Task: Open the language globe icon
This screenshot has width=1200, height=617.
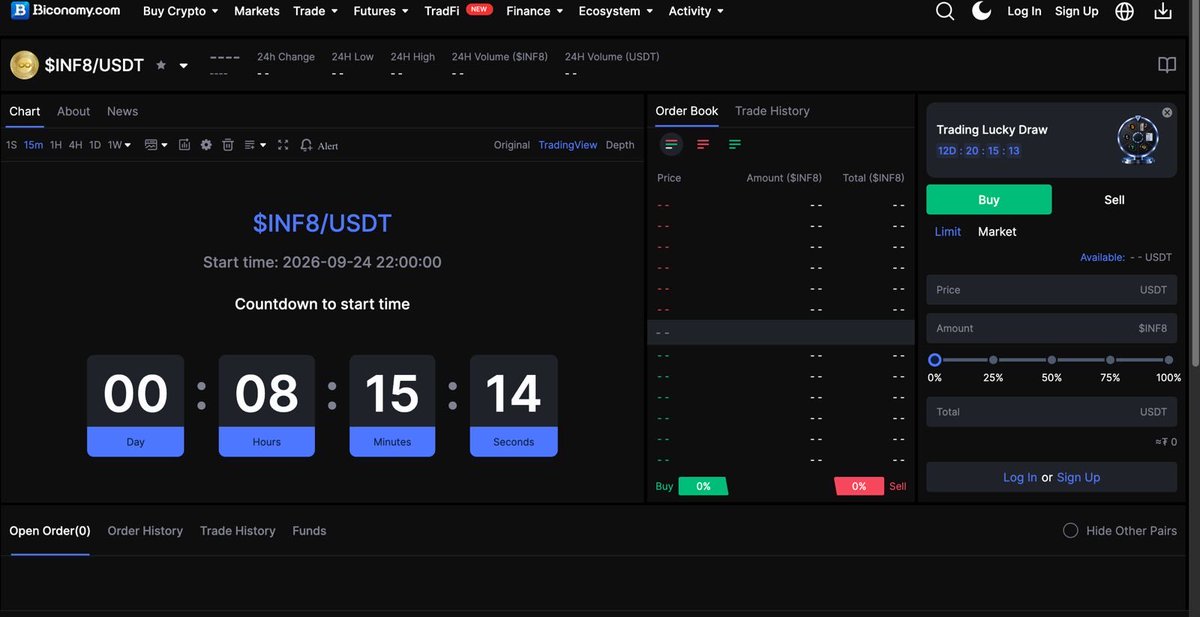Action: click(x=1124, y=11)
